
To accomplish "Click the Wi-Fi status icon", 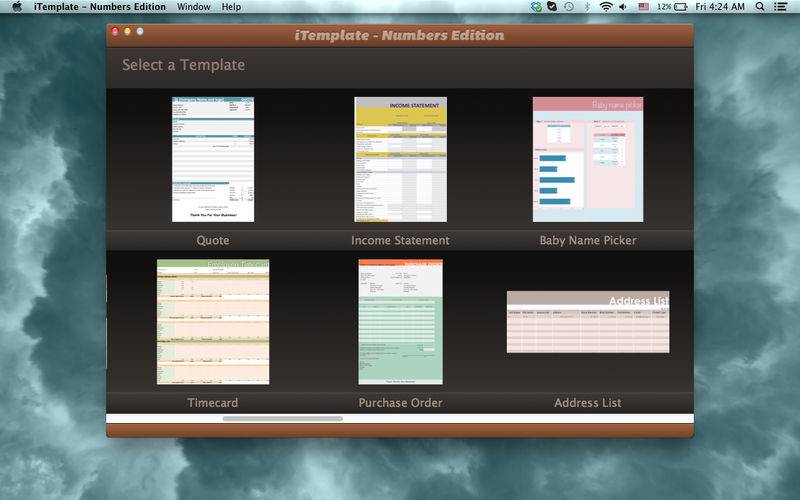I will (x=606, y=7).
